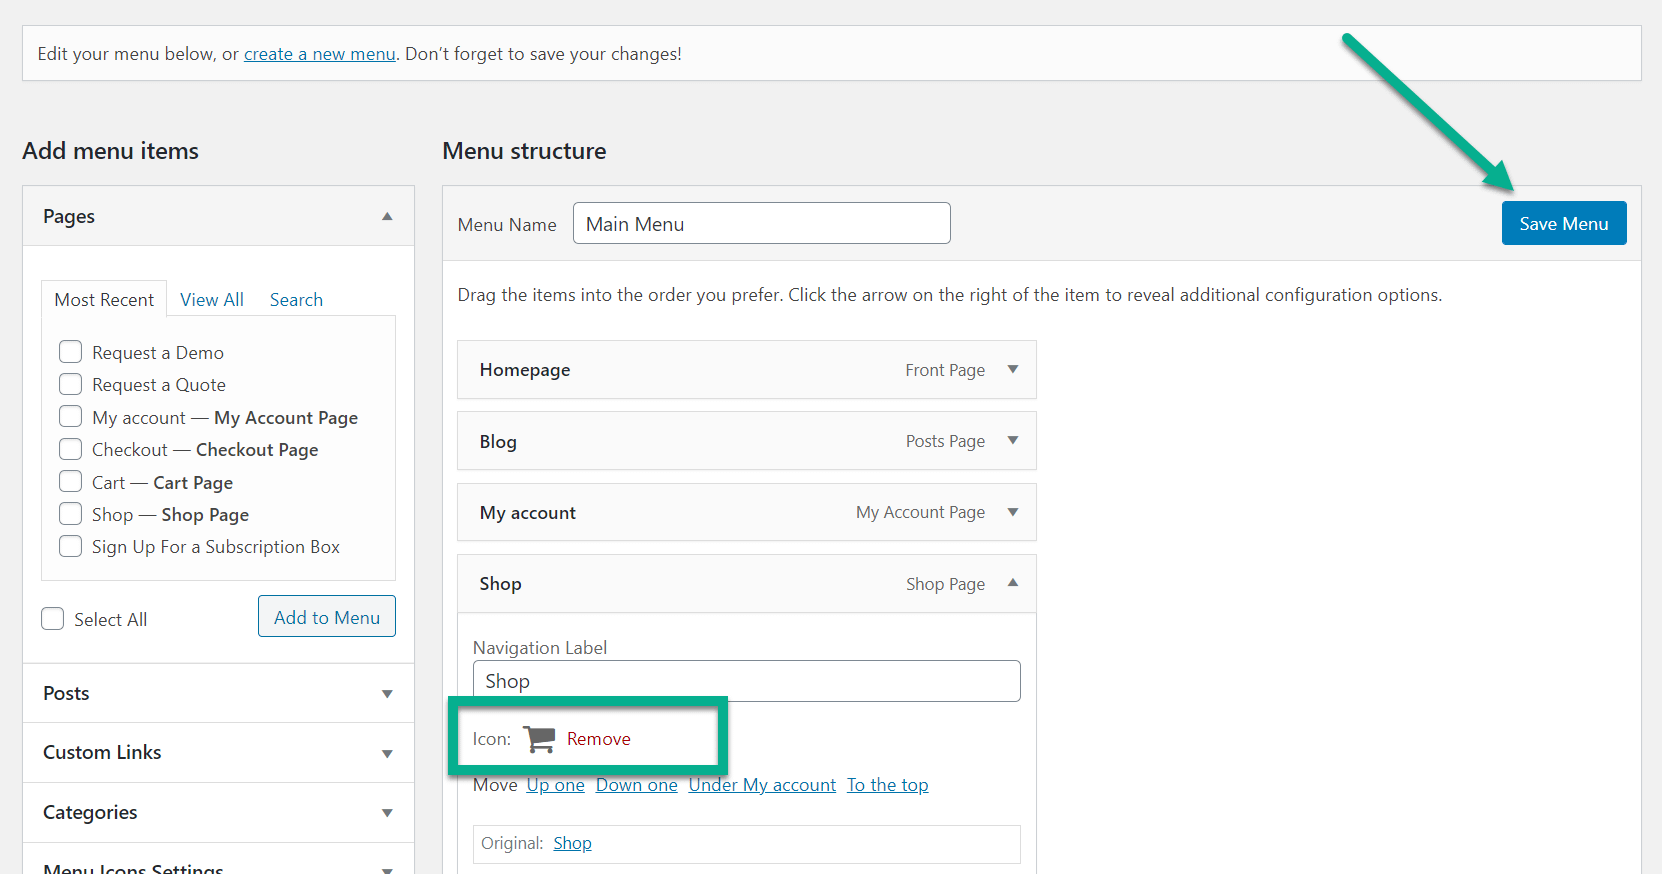Click the Save Menu button
This screenshot has width=1662, height=874.
(1563, 224)
